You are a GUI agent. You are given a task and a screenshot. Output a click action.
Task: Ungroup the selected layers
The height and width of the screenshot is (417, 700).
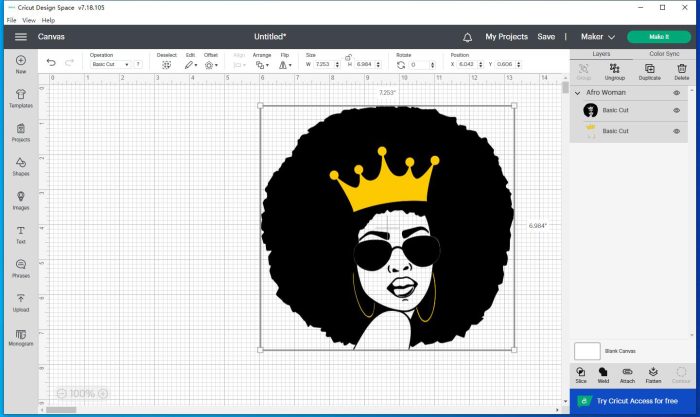click(615, 71)
